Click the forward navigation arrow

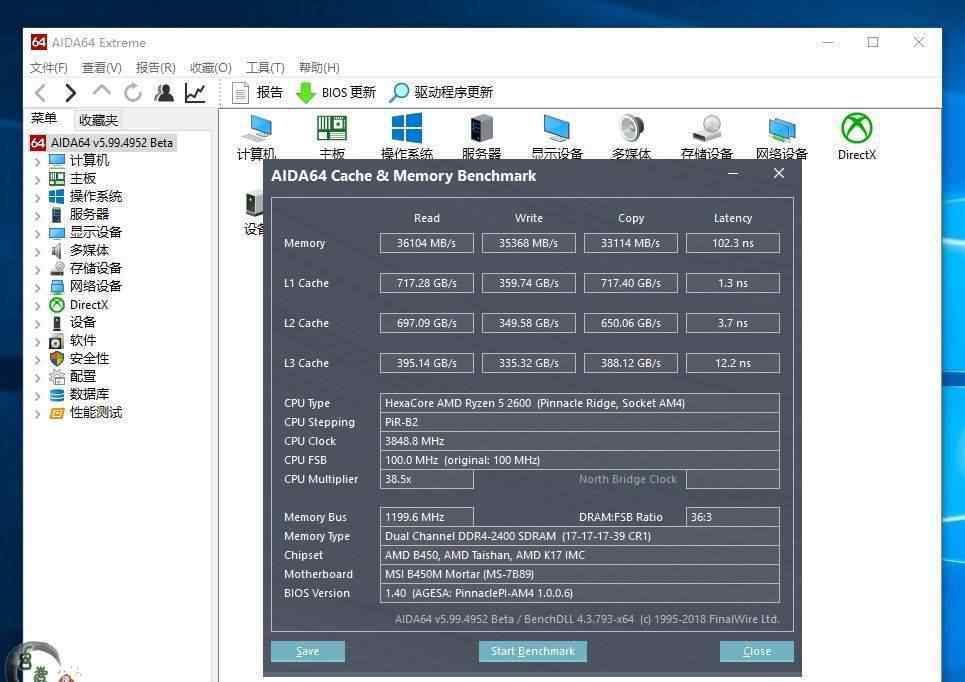(x=70, y=93)
